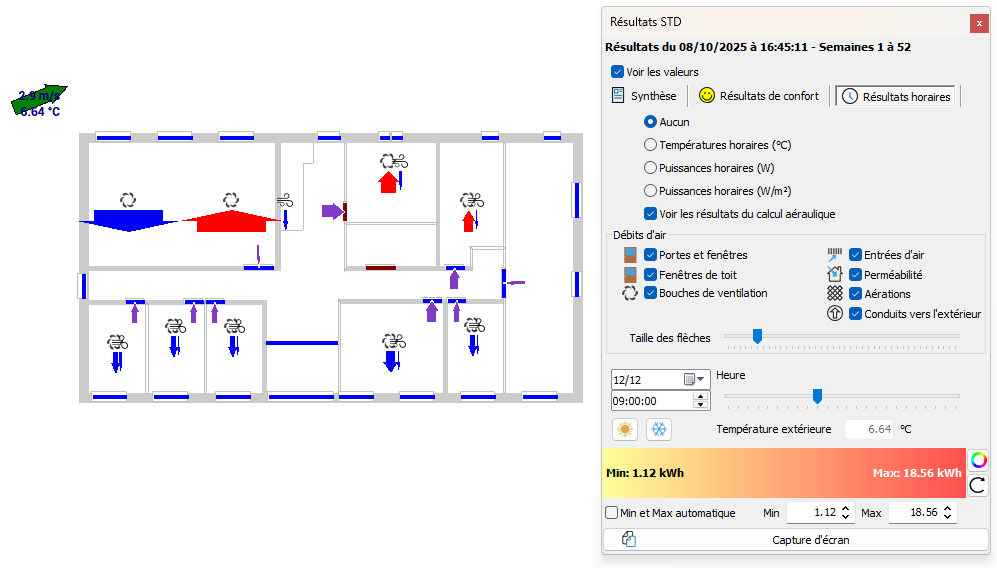The width and height of the screenshot is (997, 568).
Task: Enable Min et Max automatique checkbox
Action: point(612,513)
